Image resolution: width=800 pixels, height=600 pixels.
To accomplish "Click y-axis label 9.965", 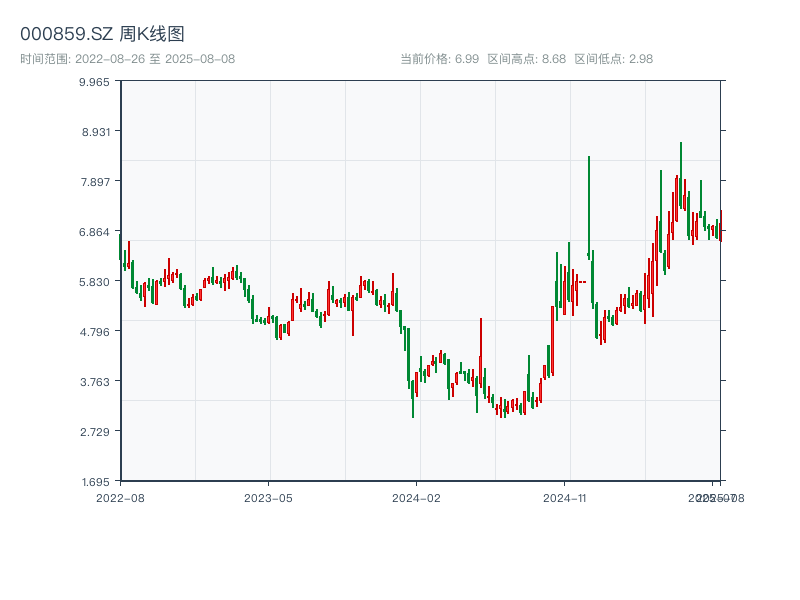I will [94, 82].
